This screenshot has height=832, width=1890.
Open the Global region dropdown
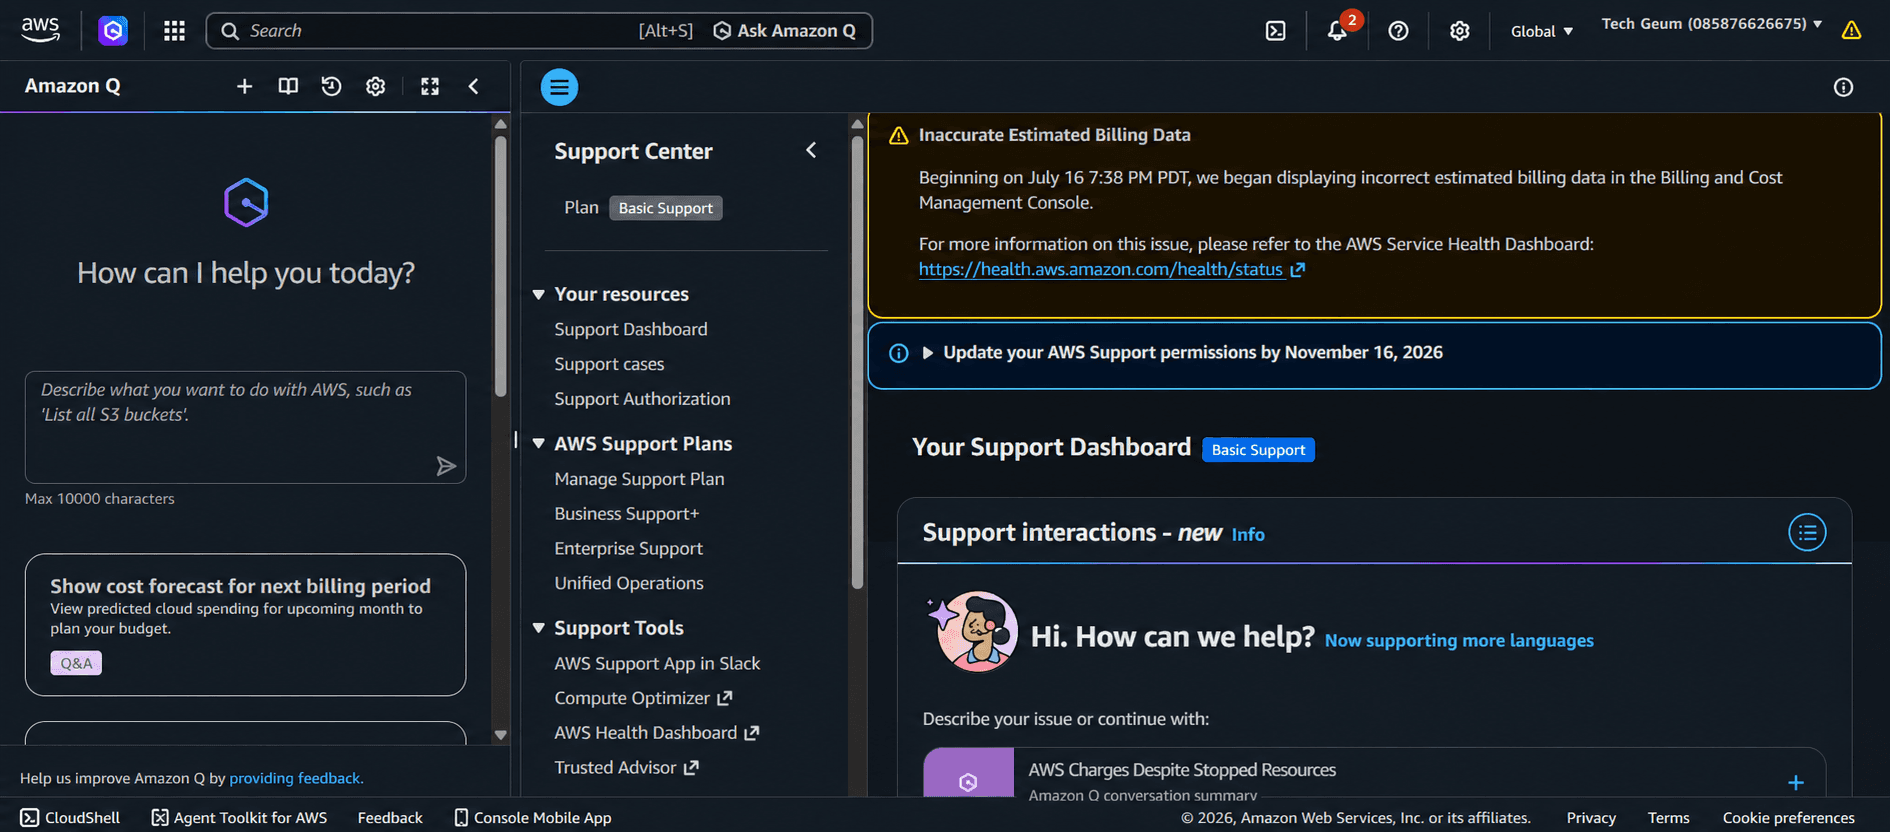point(1541,31)
